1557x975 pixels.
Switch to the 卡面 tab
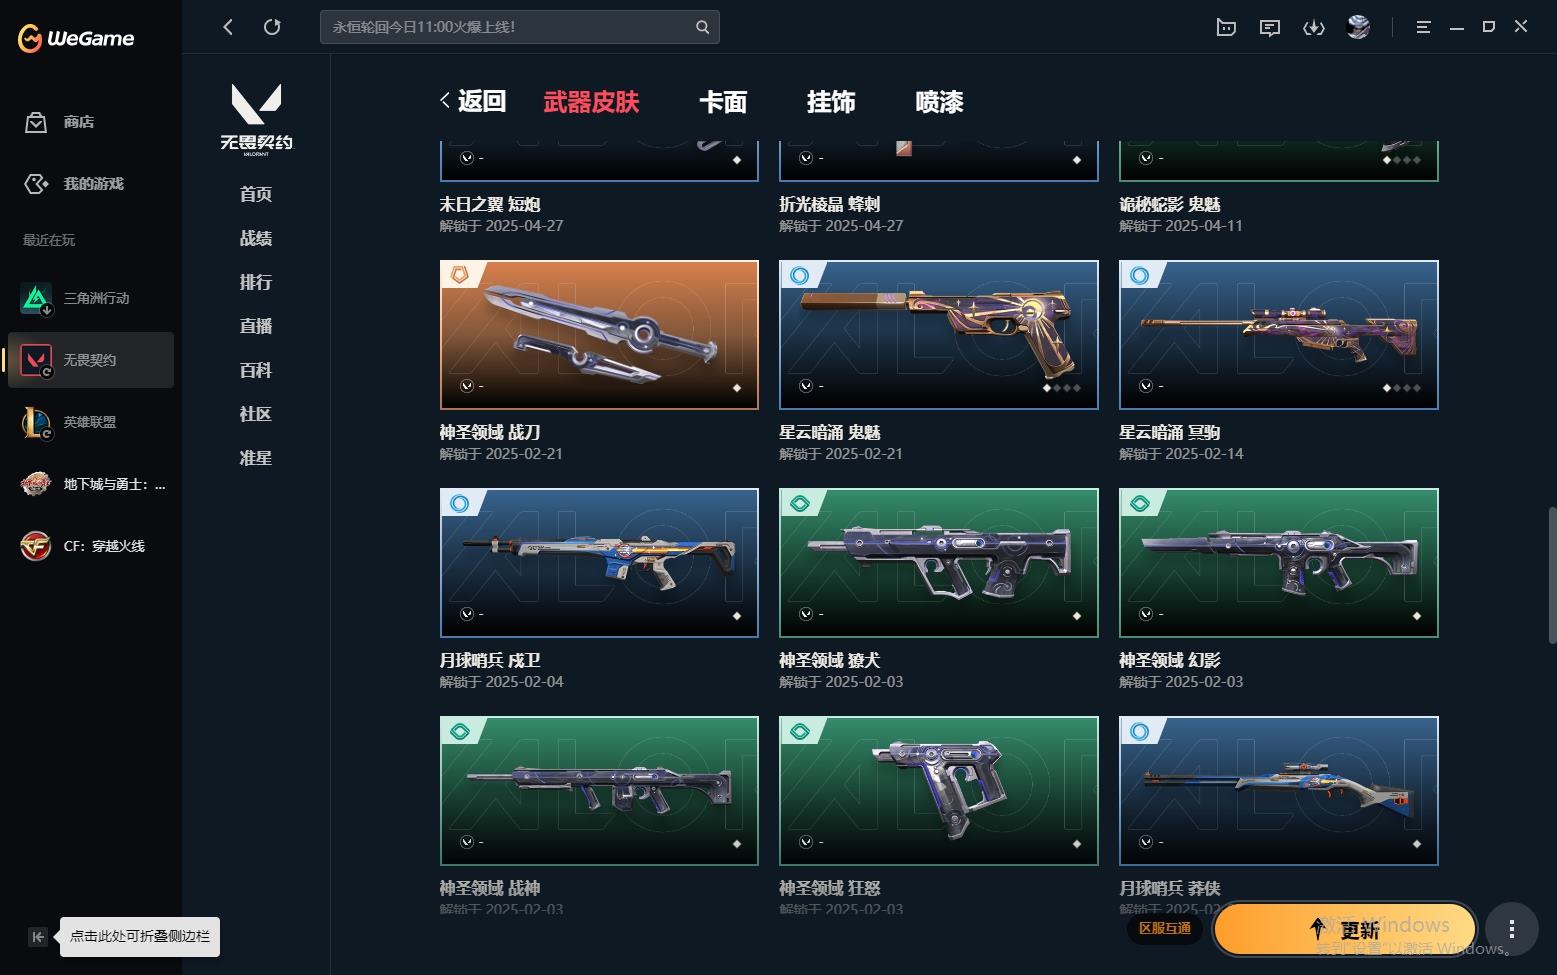[x=723, y=102]
